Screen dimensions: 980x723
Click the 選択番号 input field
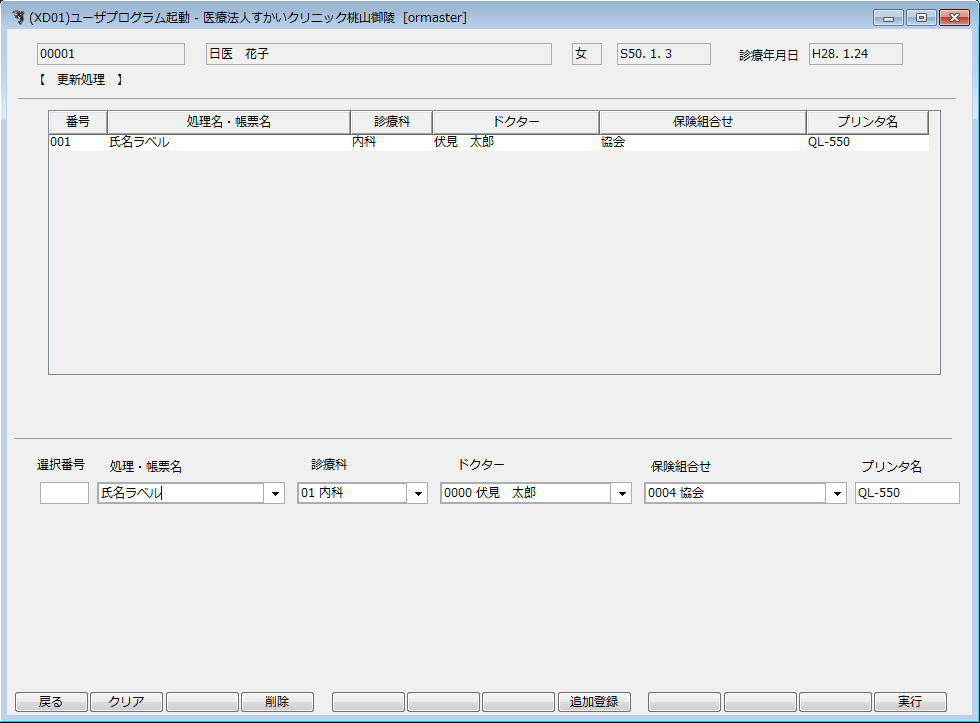click(64, 493)
